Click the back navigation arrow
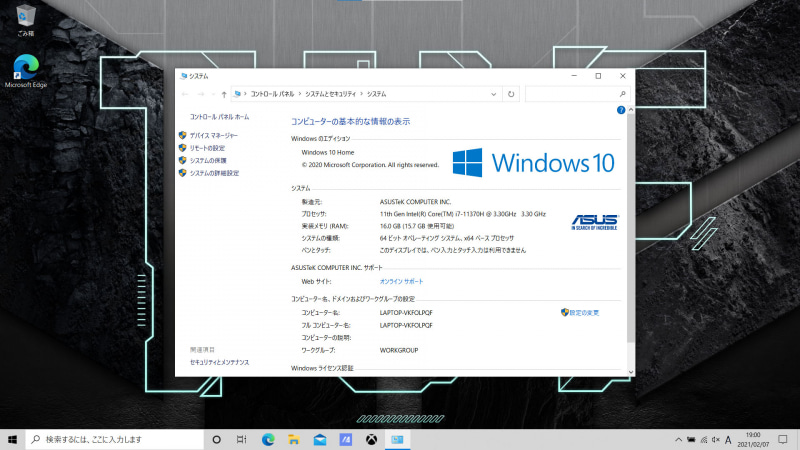800x450 pixels. 185,94
